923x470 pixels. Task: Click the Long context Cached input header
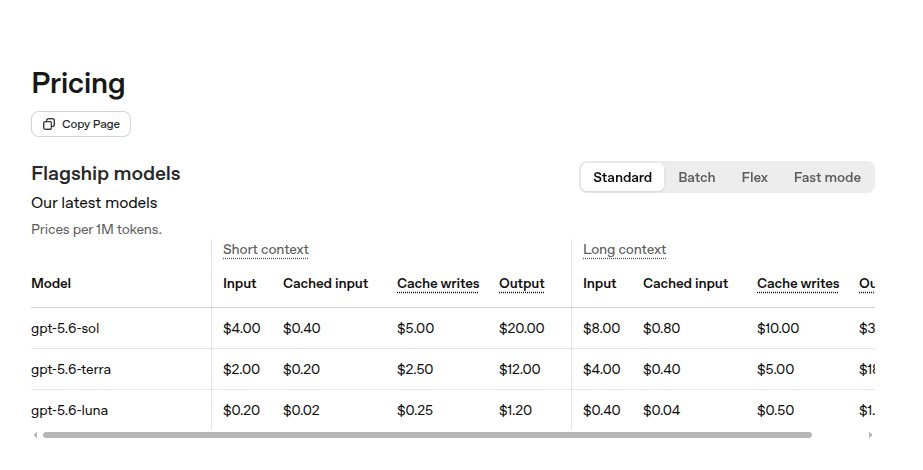[x=685, y=283]
